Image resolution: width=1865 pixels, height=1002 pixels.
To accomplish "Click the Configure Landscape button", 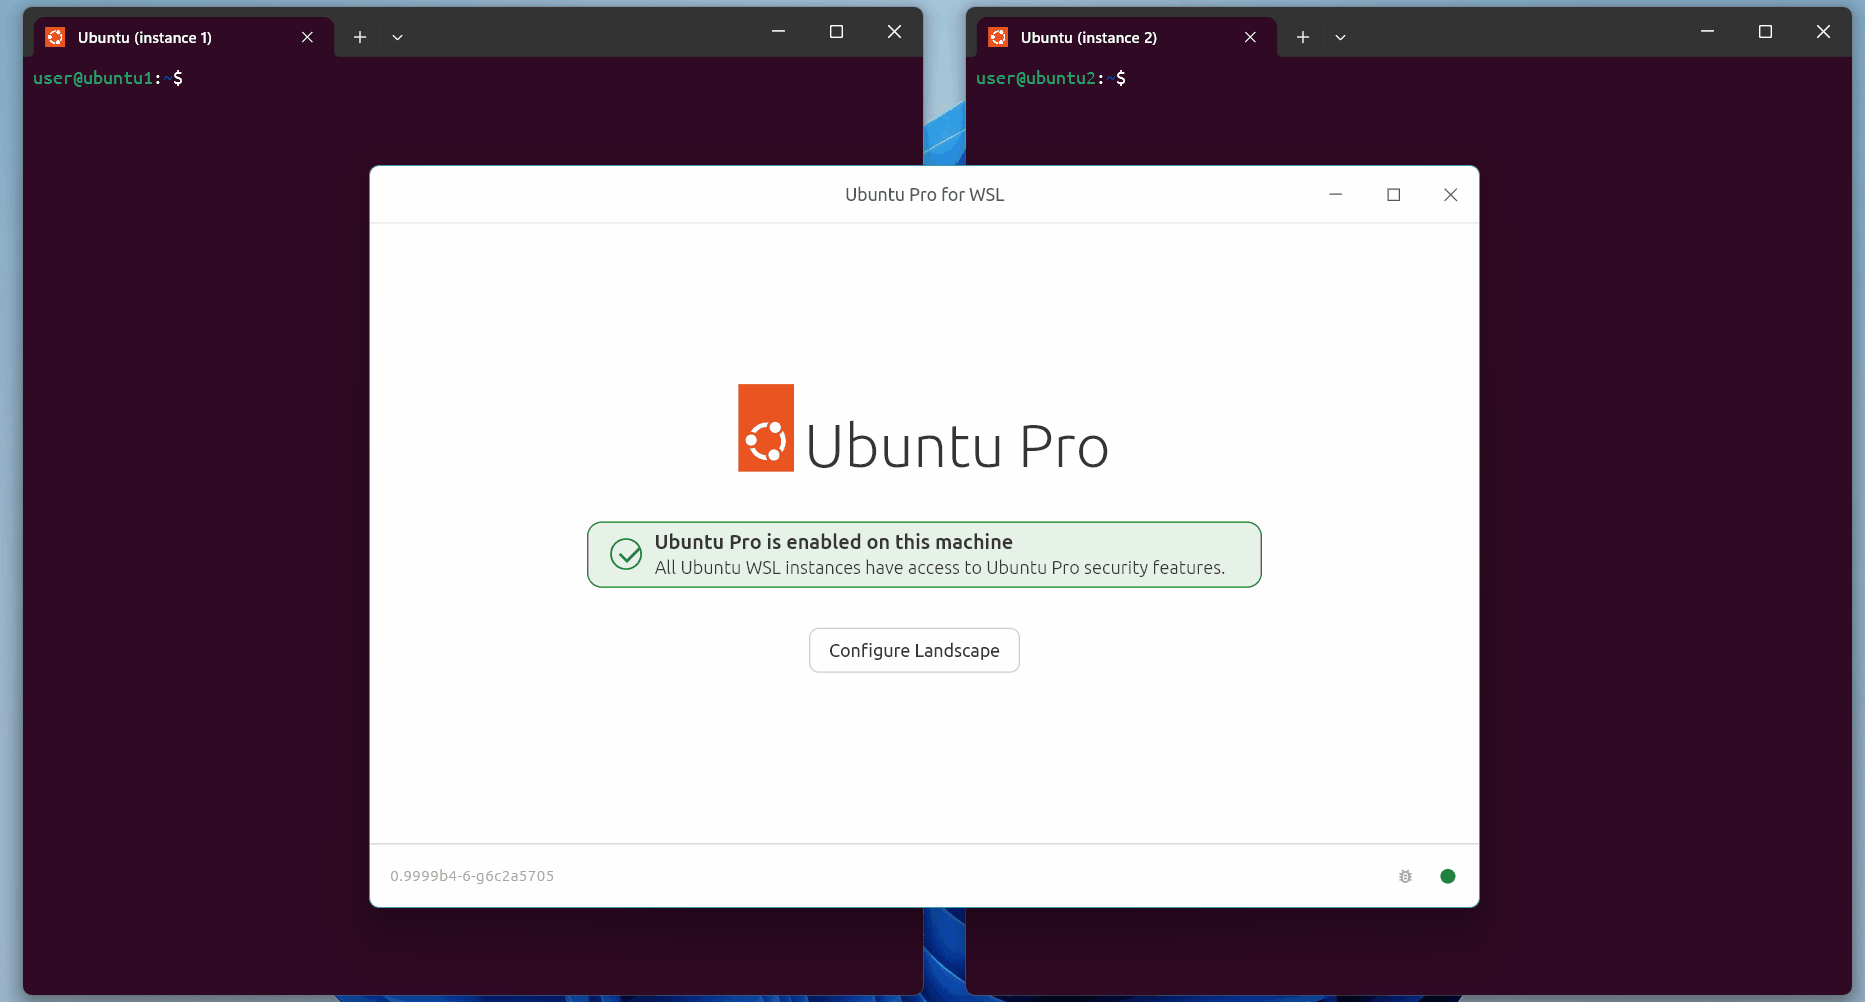I will pyautogui.click(x=914, y=650).
